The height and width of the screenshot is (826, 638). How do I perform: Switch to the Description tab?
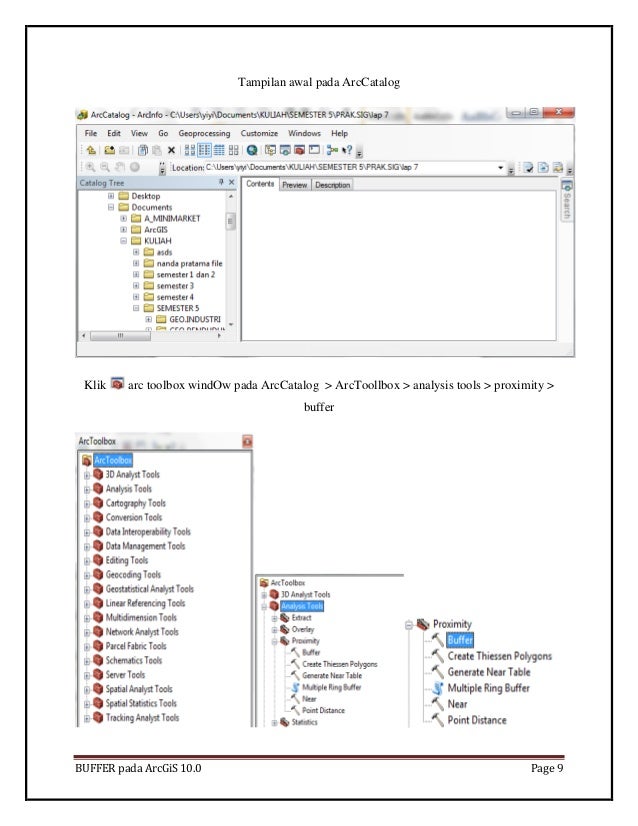(332, 185)
